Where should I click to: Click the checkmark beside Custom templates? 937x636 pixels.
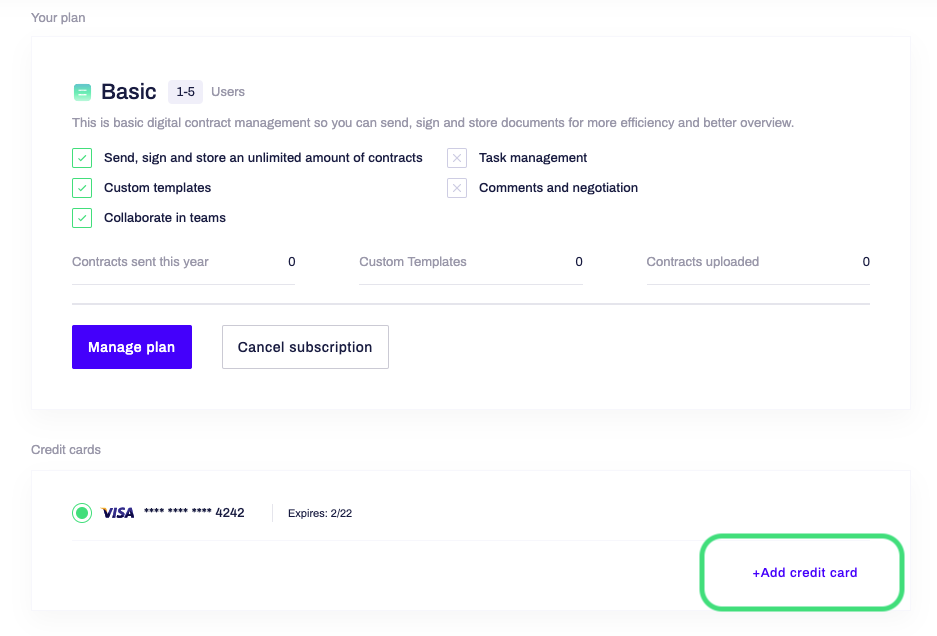tap(82, 188)
